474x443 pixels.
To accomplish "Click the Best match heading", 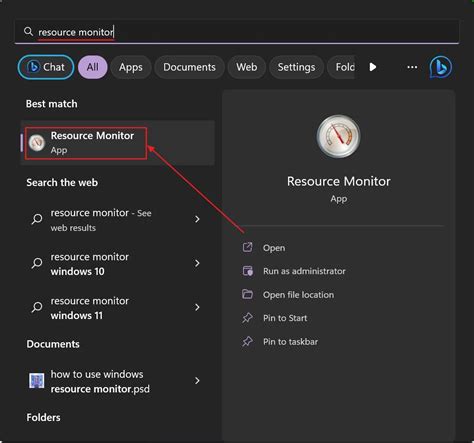I will pyautogui.click(x=52, y=104).
